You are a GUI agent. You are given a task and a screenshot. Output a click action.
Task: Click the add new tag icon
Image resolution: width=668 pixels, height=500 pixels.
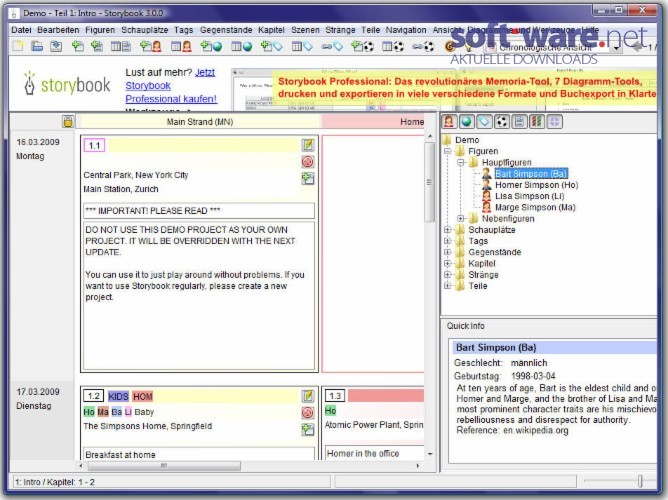pyautogui.click(x=272, y=46)
